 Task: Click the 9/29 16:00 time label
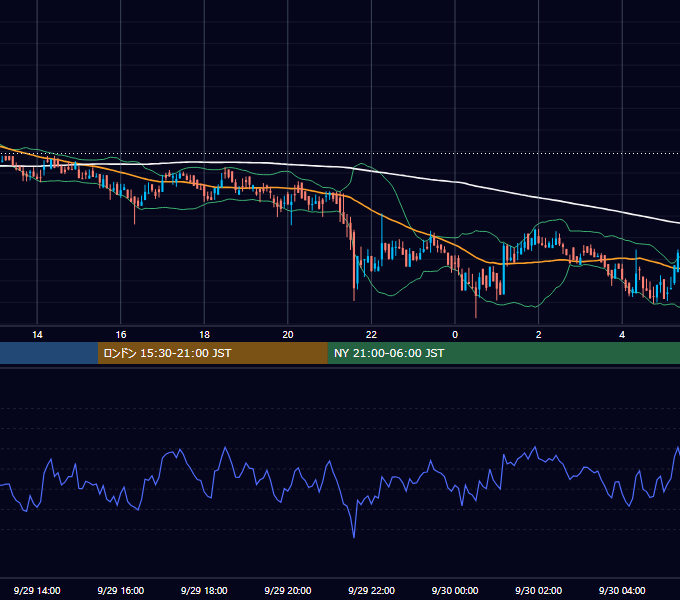[x=121, y=590]
